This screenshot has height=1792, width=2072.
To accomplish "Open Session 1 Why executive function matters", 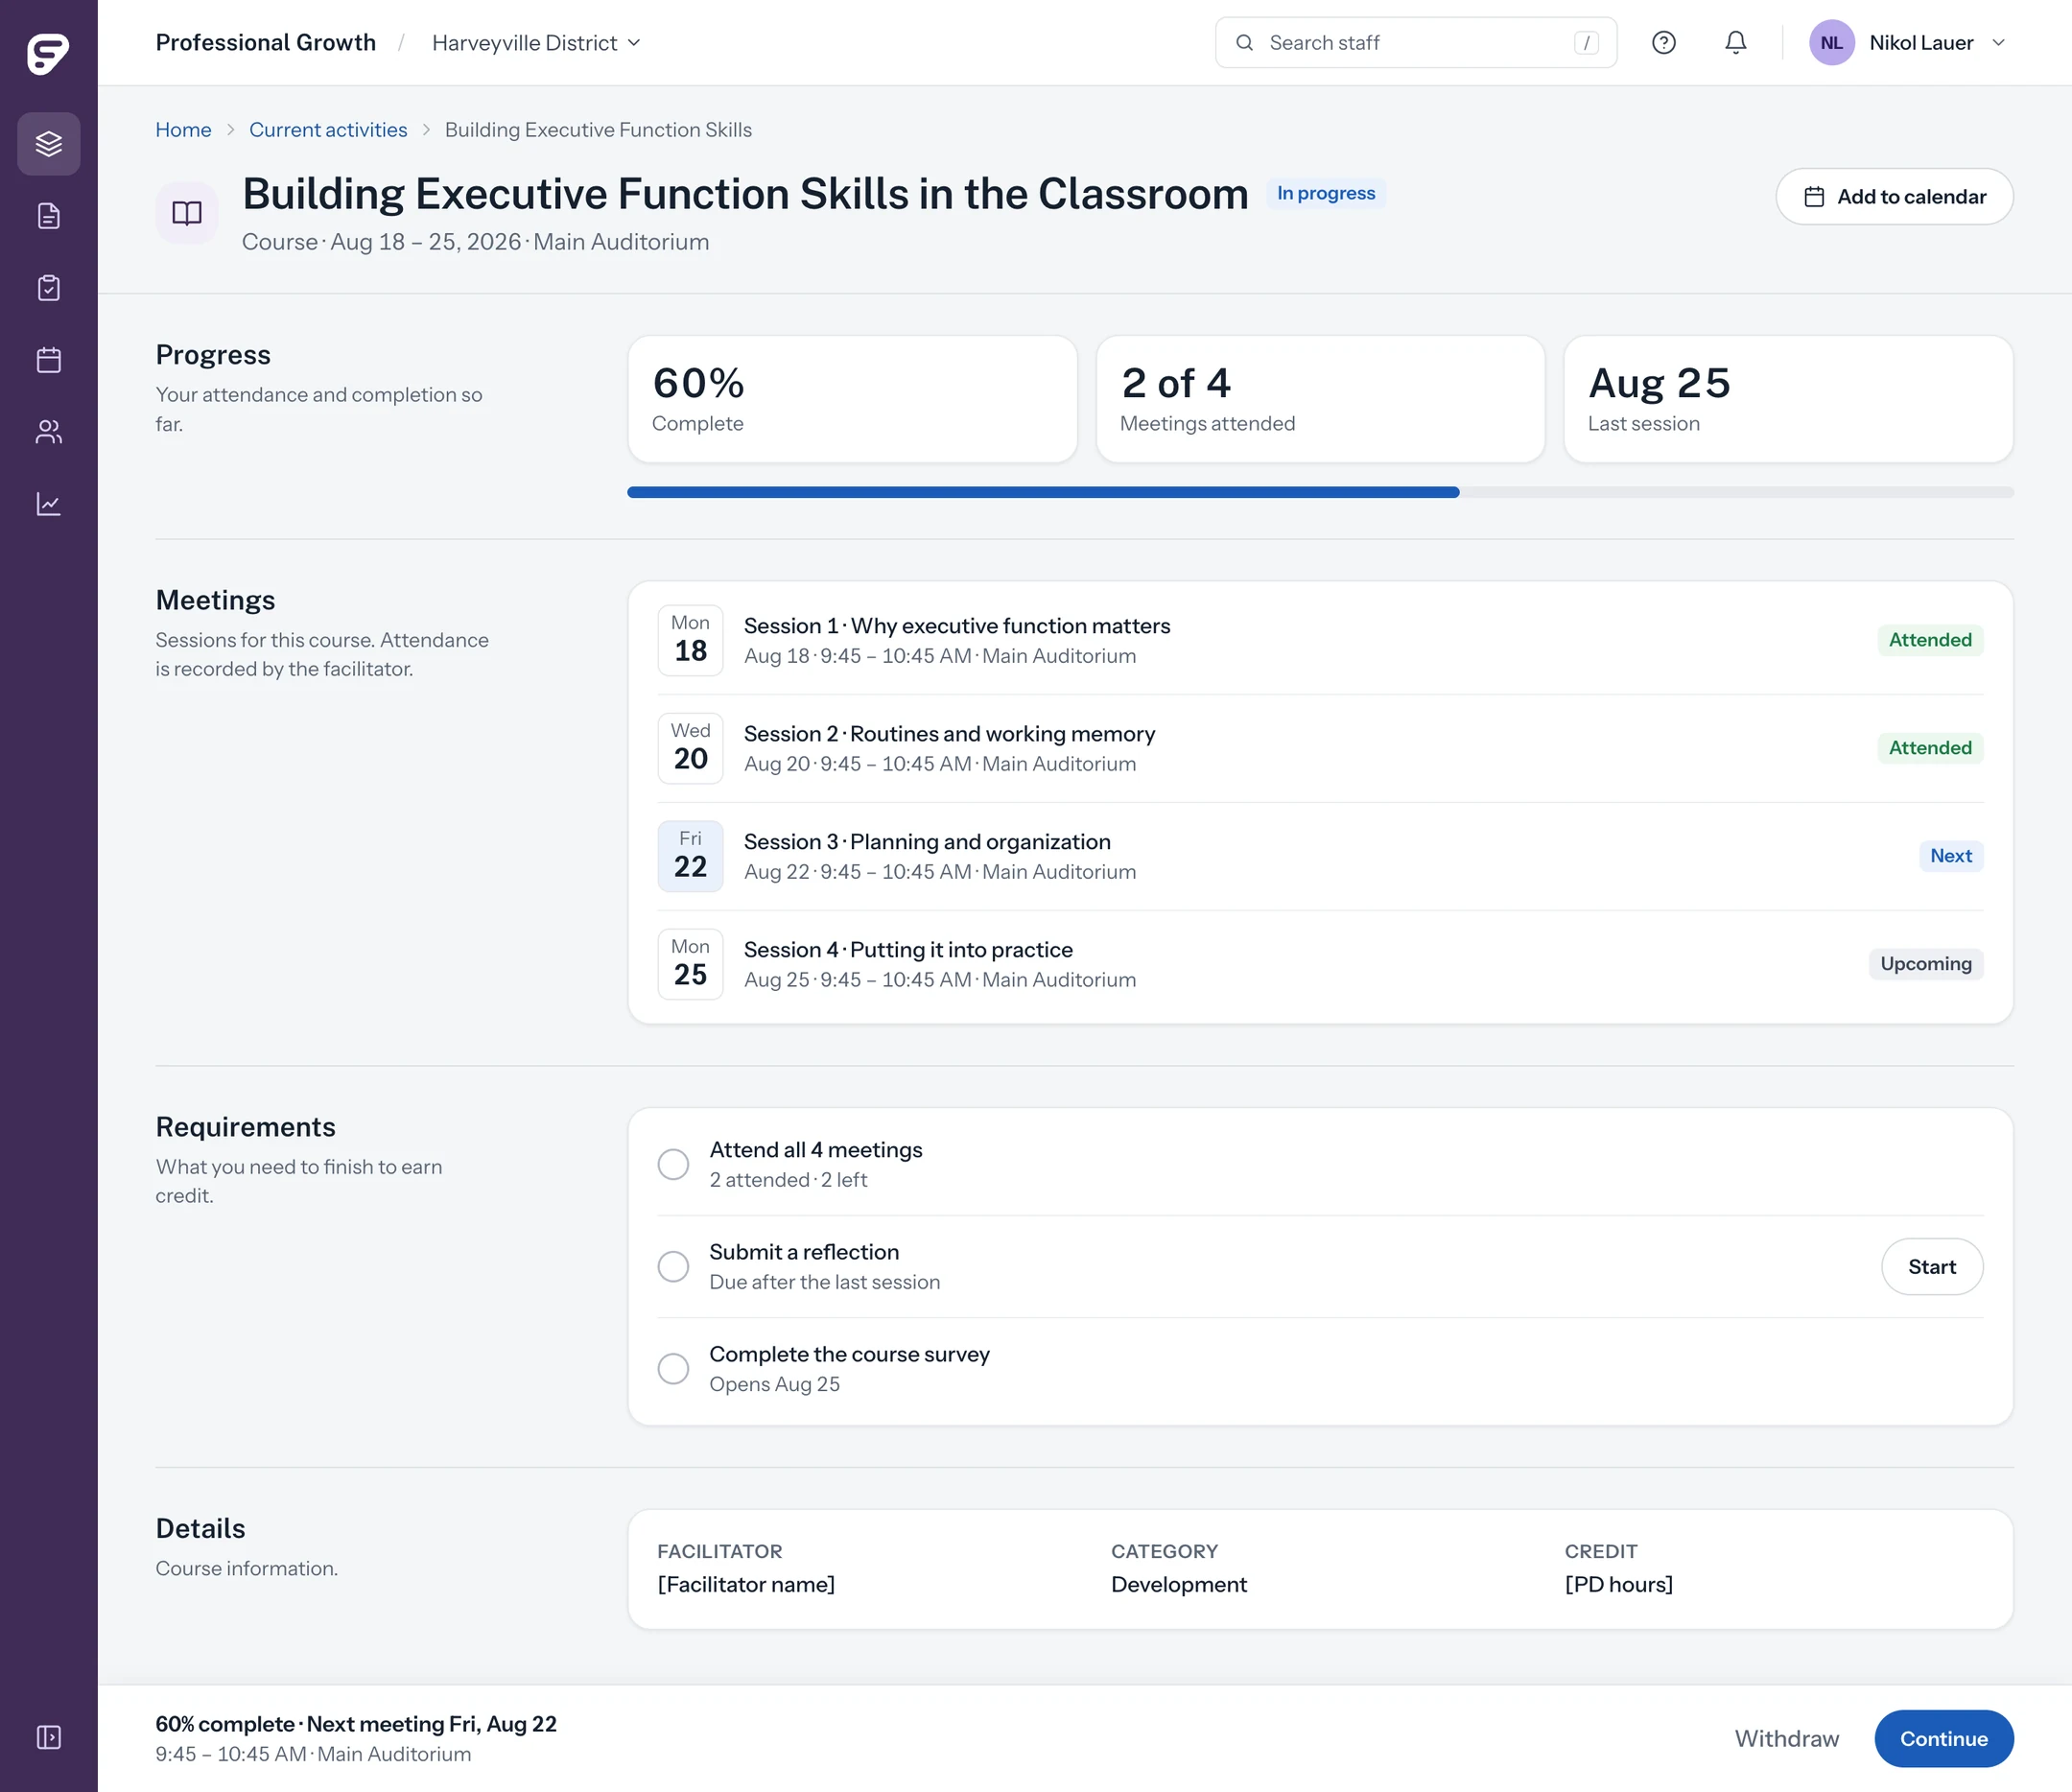I will click(1320, 640).
